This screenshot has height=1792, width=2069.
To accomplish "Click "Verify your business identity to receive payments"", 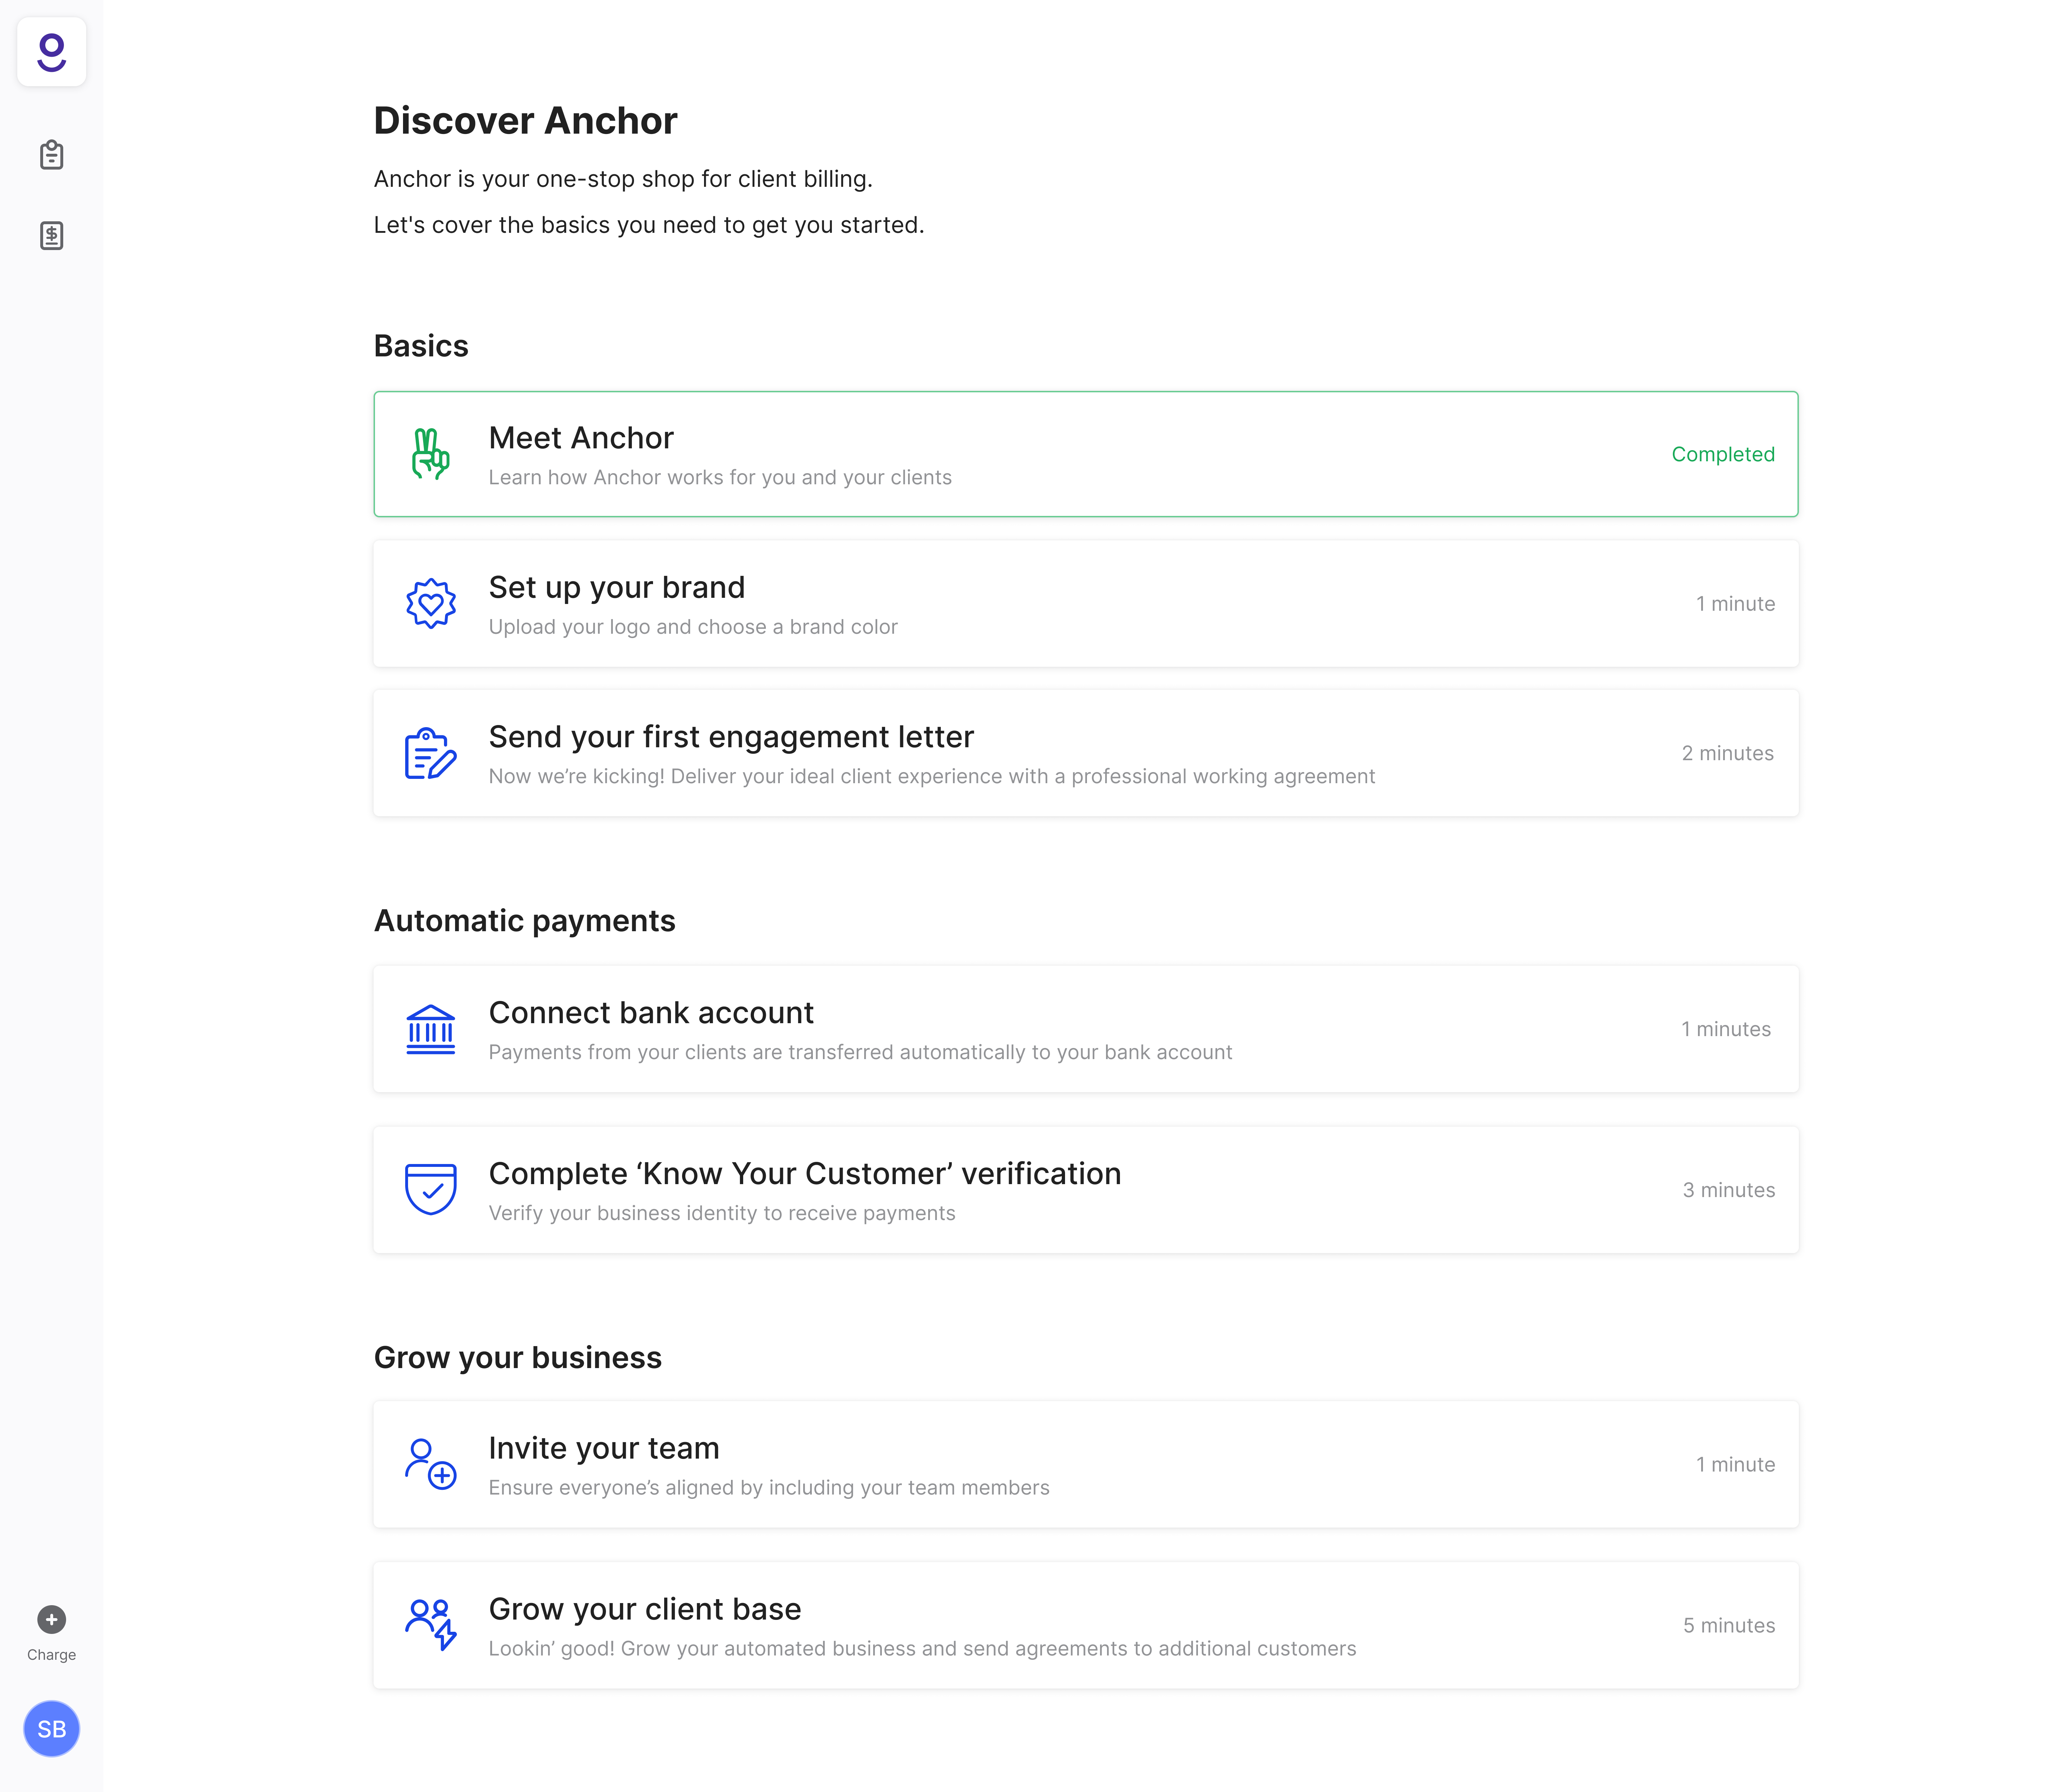I will 722,1213.
